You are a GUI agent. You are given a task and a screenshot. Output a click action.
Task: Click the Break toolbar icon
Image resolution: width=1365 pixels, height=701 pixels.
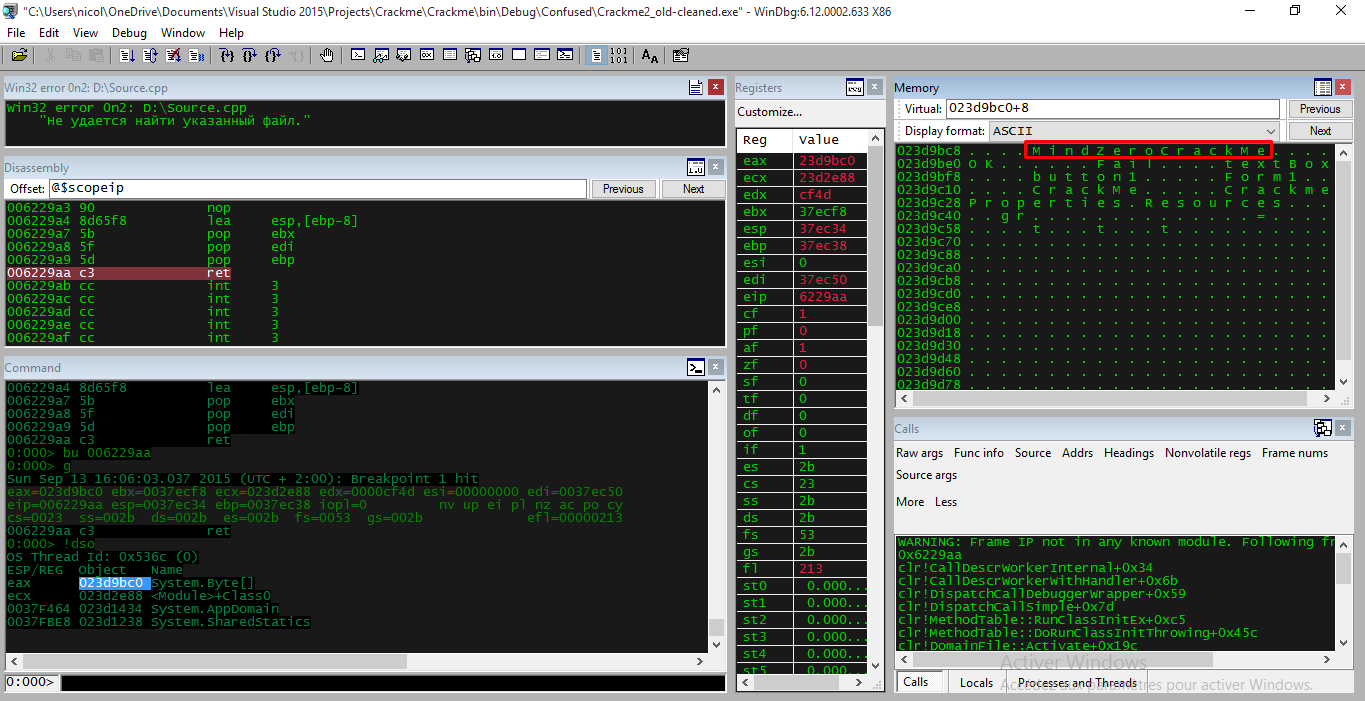(x=196, y=56)
